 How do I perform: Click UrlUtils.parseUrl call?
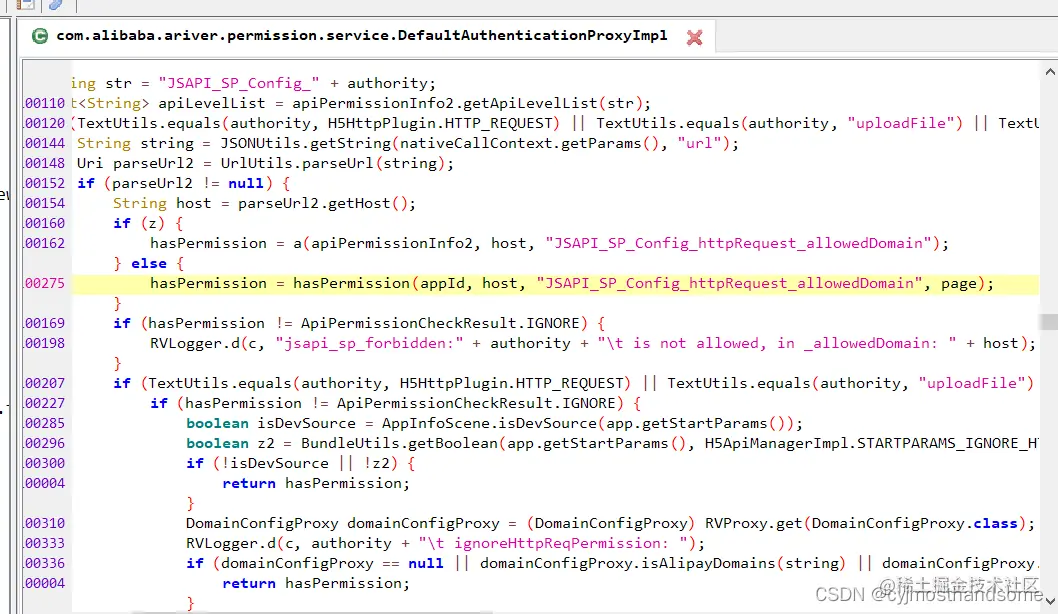pyautogui.click(x=297, y=163)
